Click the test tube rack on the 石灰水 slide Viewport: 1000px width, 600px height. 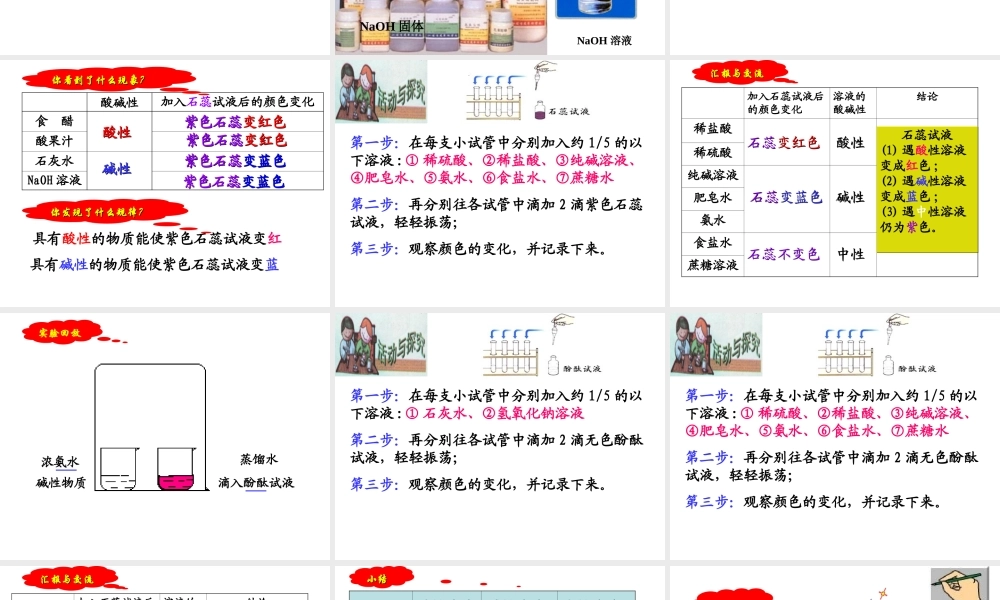[512, 351]
